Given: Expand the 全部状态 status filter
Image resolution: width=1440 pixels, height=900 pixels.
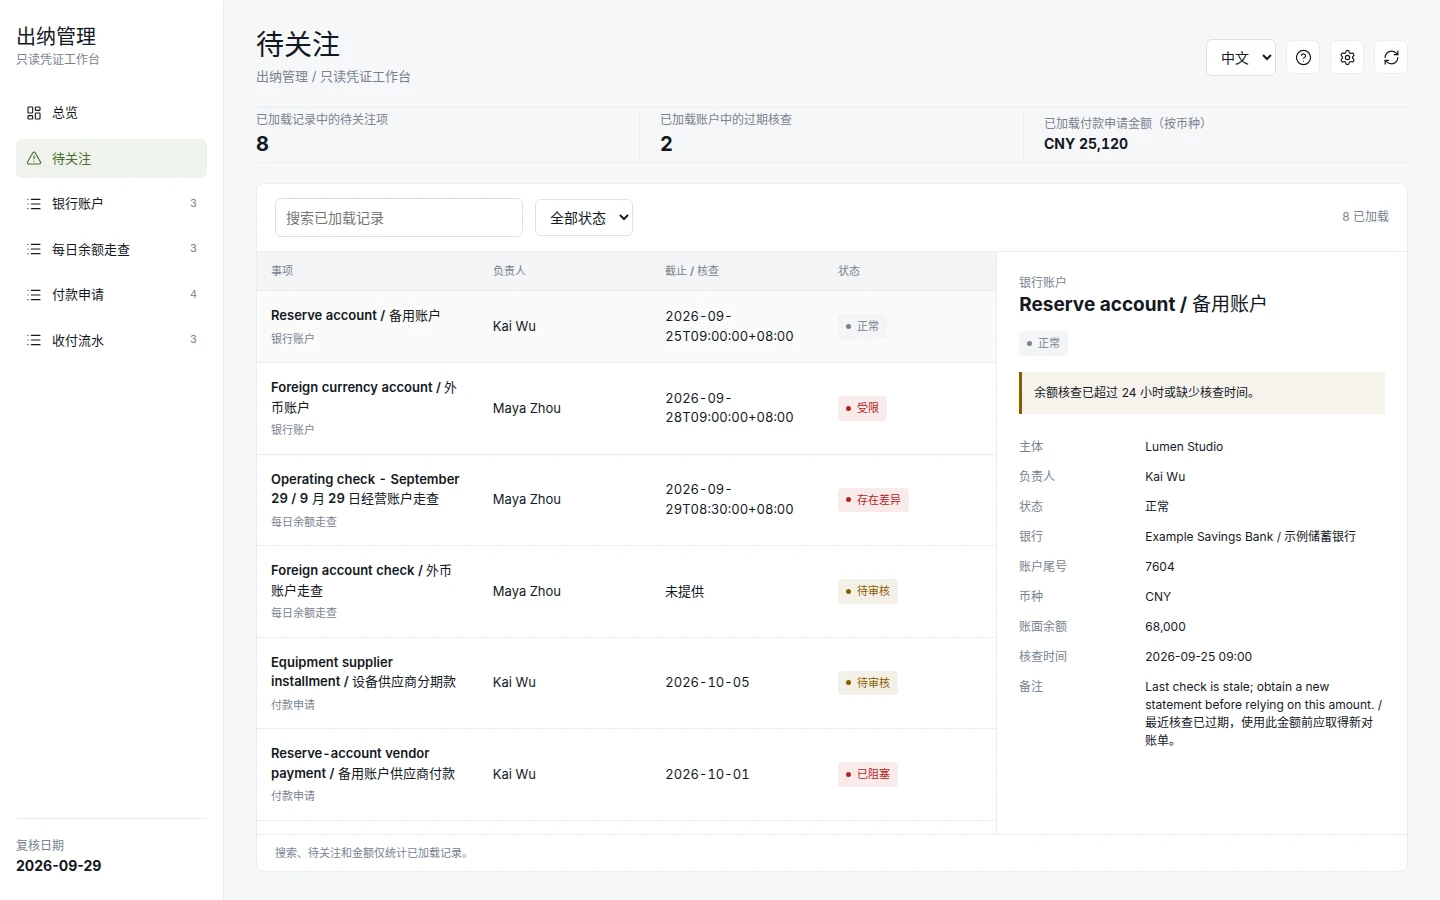Looking at the screenshot, I should tap(584, 217).
